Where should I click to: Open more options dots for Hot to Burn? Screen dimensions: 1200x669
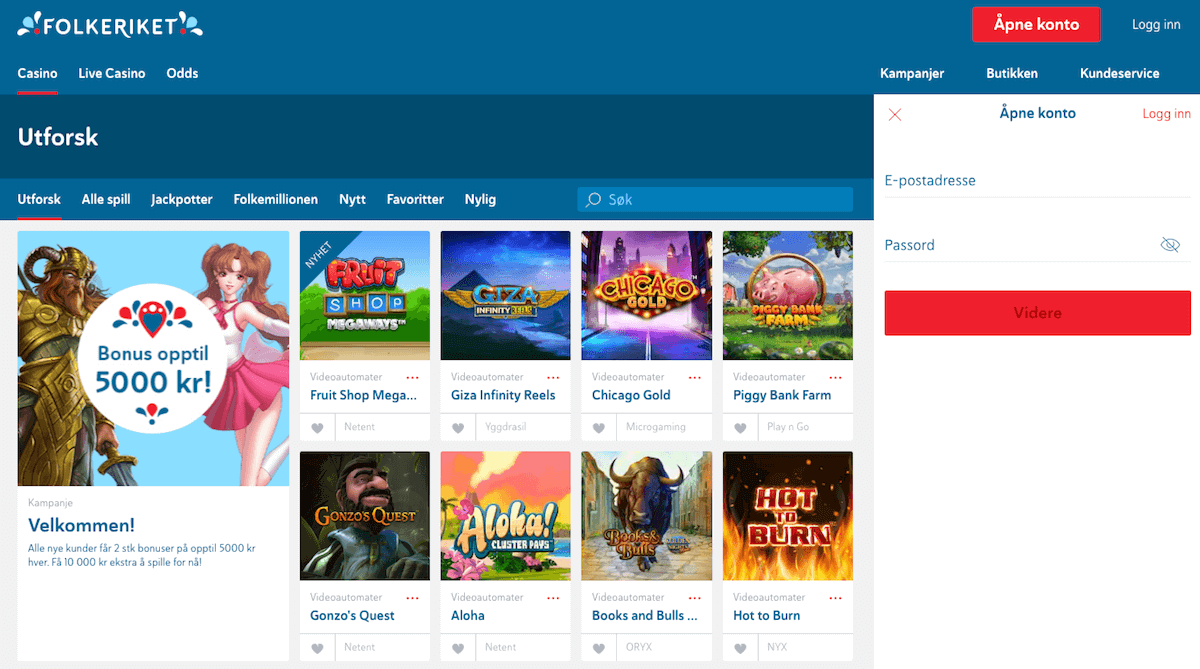tap(836, 598)
